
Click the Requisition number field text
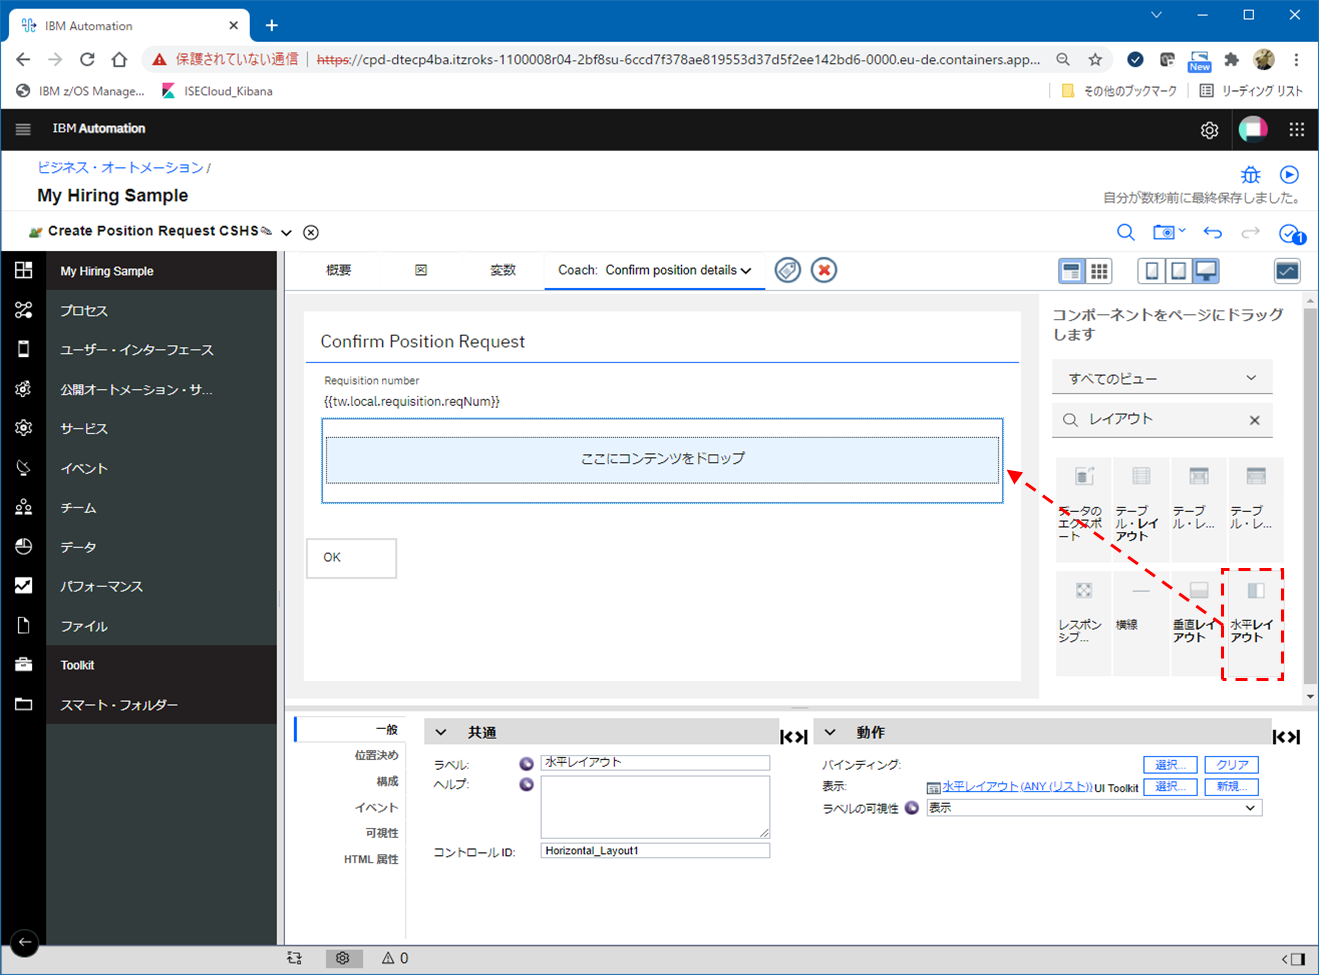412,402
